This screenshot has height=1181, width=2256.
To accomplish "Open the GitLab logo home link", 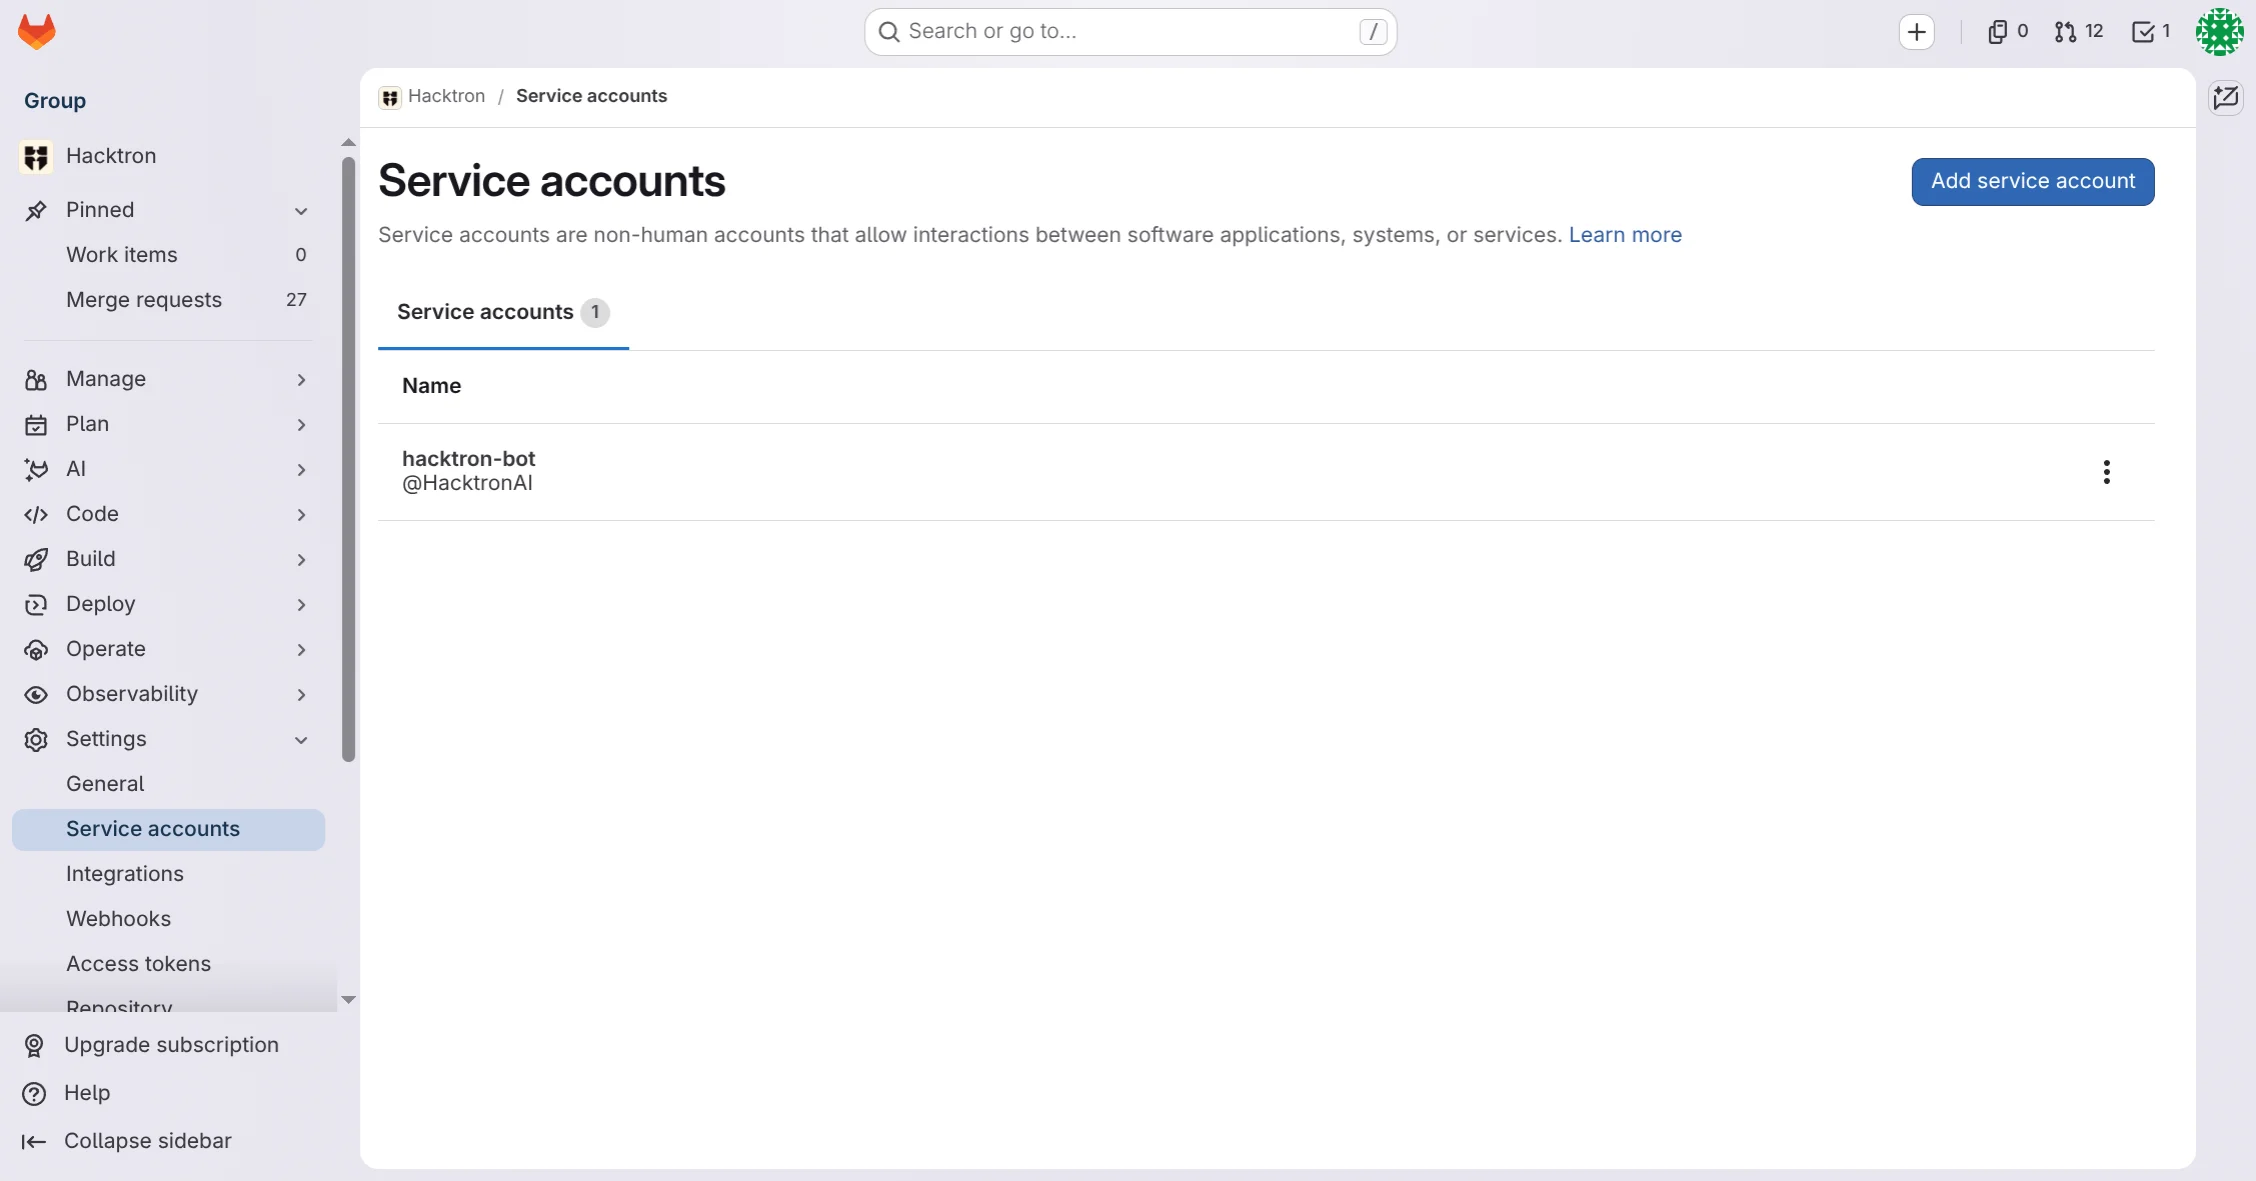I will 37,31.
